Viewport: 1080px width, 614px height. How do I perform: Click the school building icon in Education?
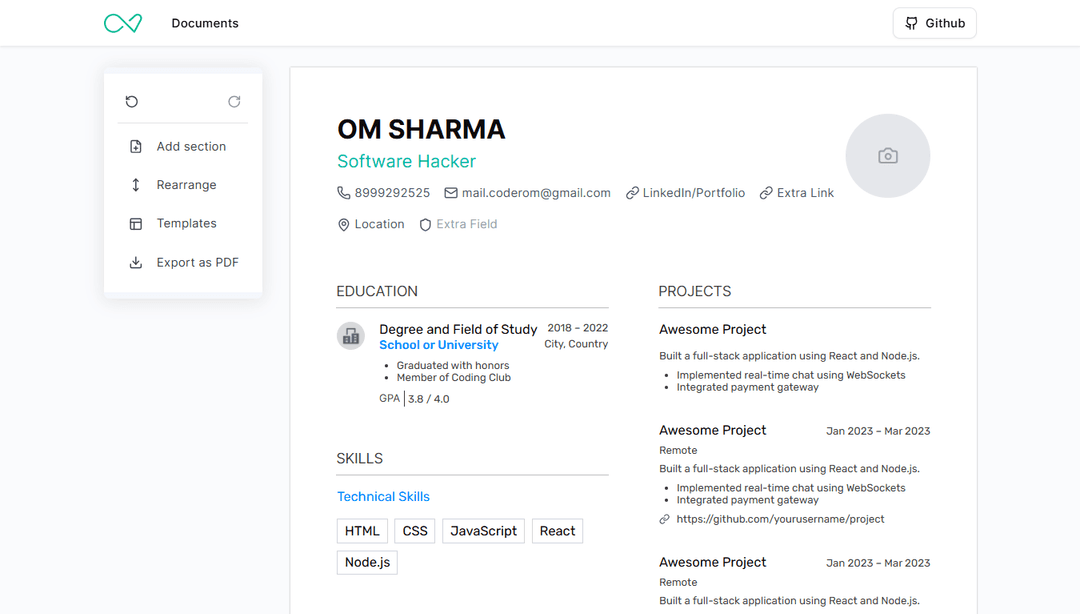[x=350, y=337]
